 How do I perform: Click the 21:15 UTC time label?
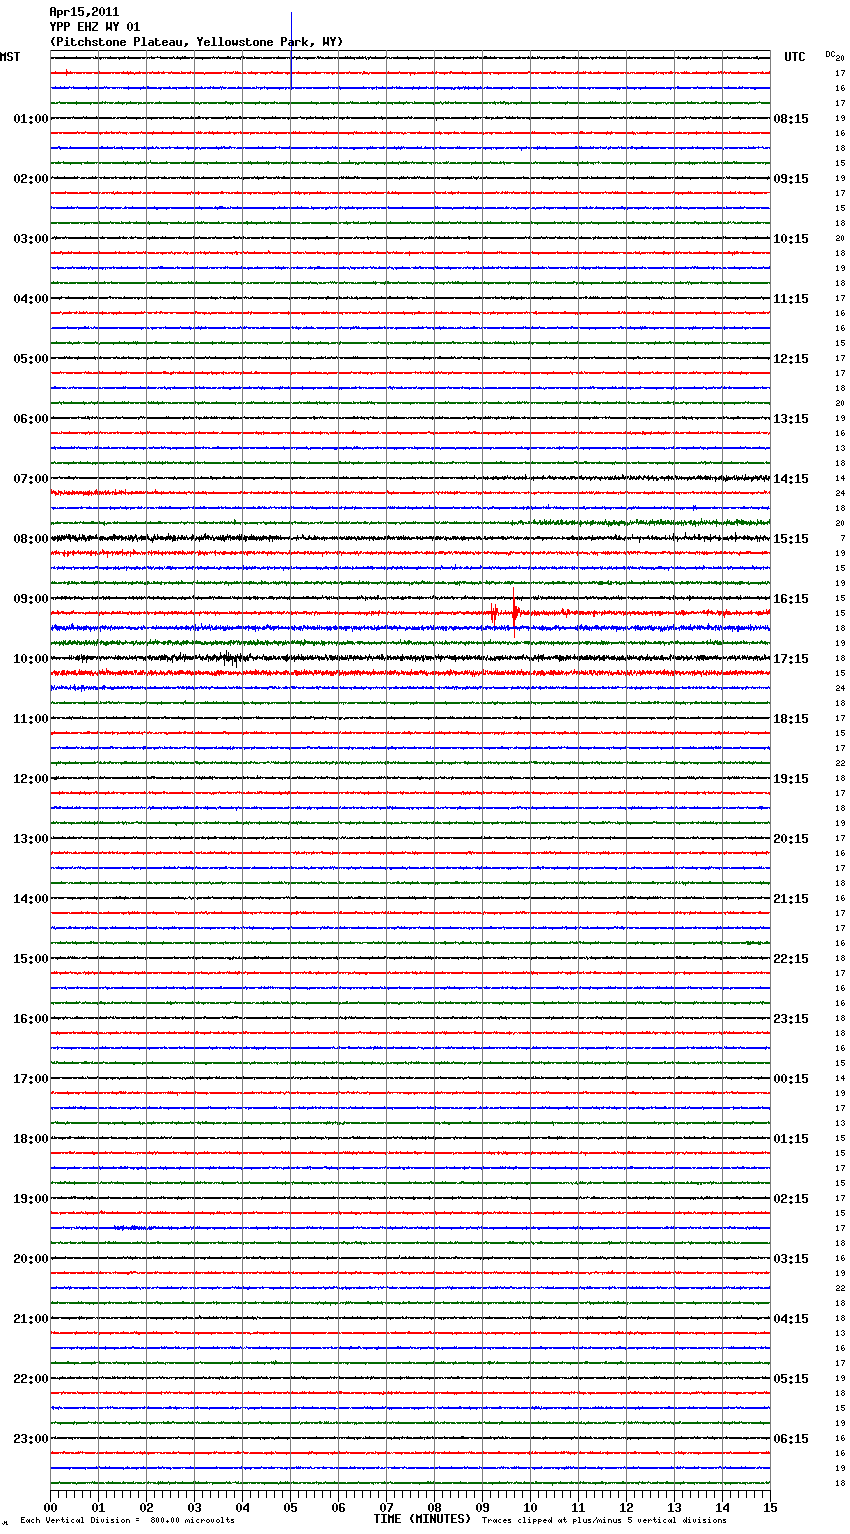point(791,899)
